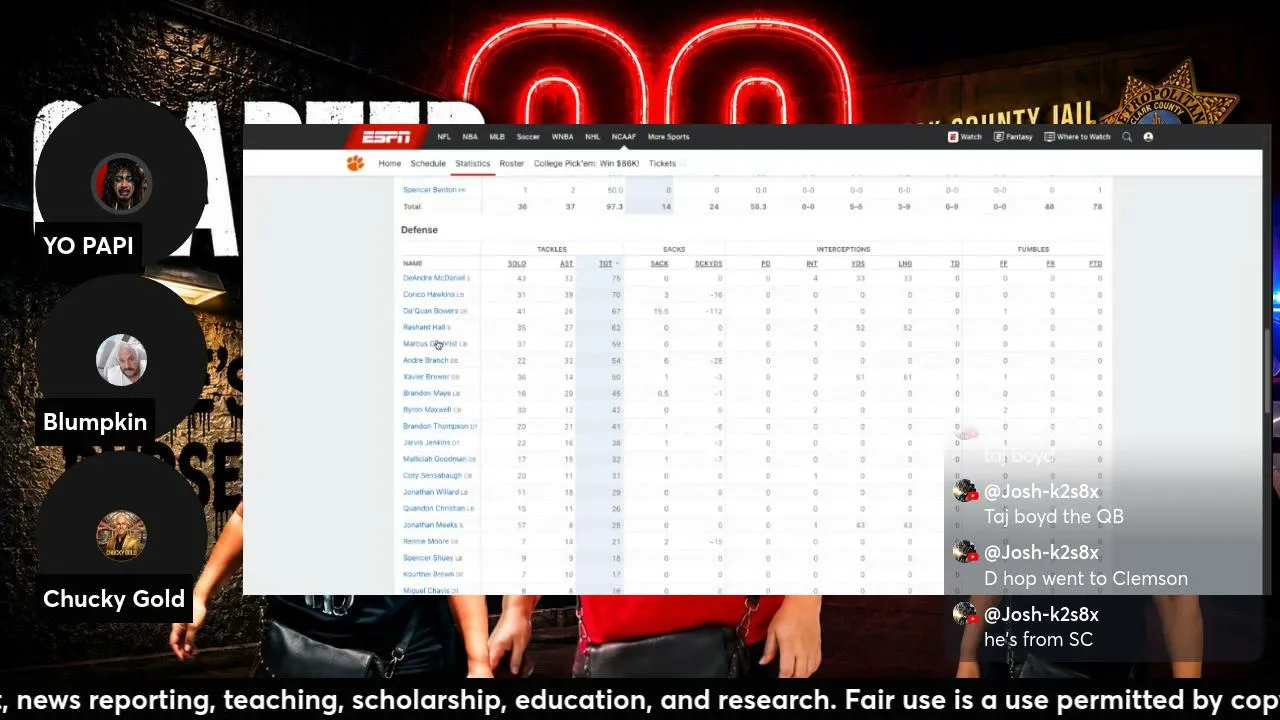Viewport: 1280px width, 720px height.
Task: Sort defense table by PD column
Action: pos(766,264)
